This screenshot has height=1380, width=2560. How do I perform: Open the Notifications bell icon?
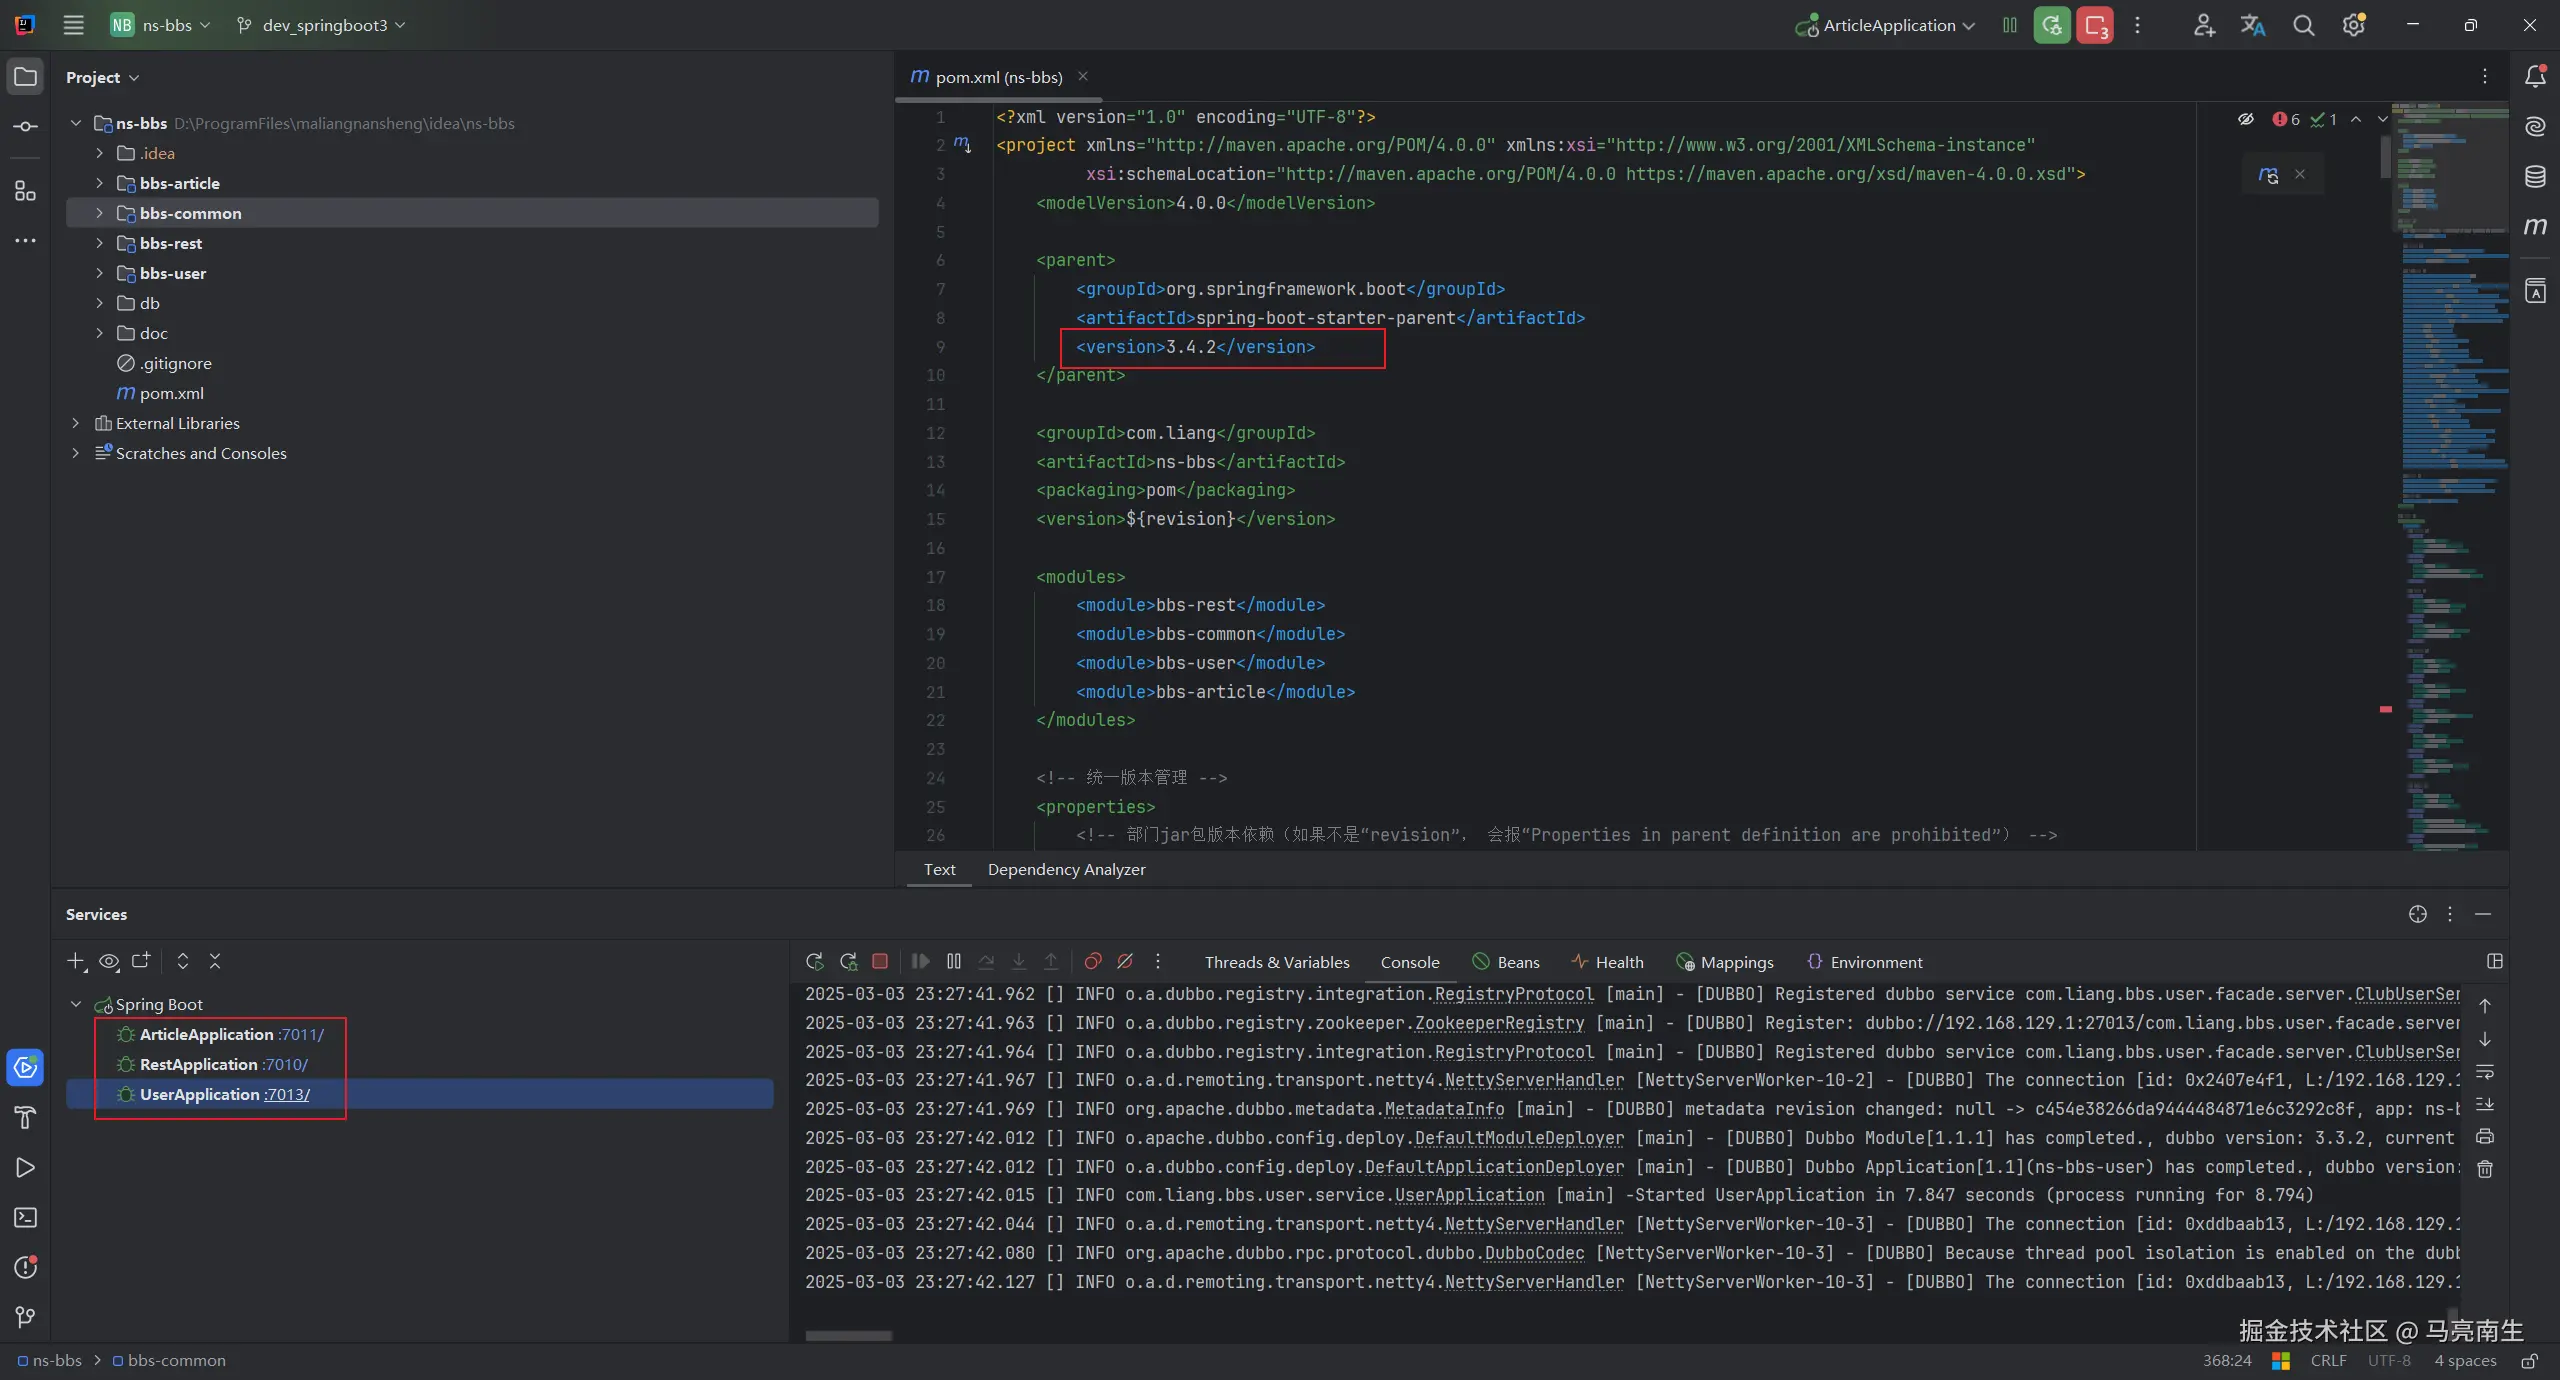pos(2535,77)
